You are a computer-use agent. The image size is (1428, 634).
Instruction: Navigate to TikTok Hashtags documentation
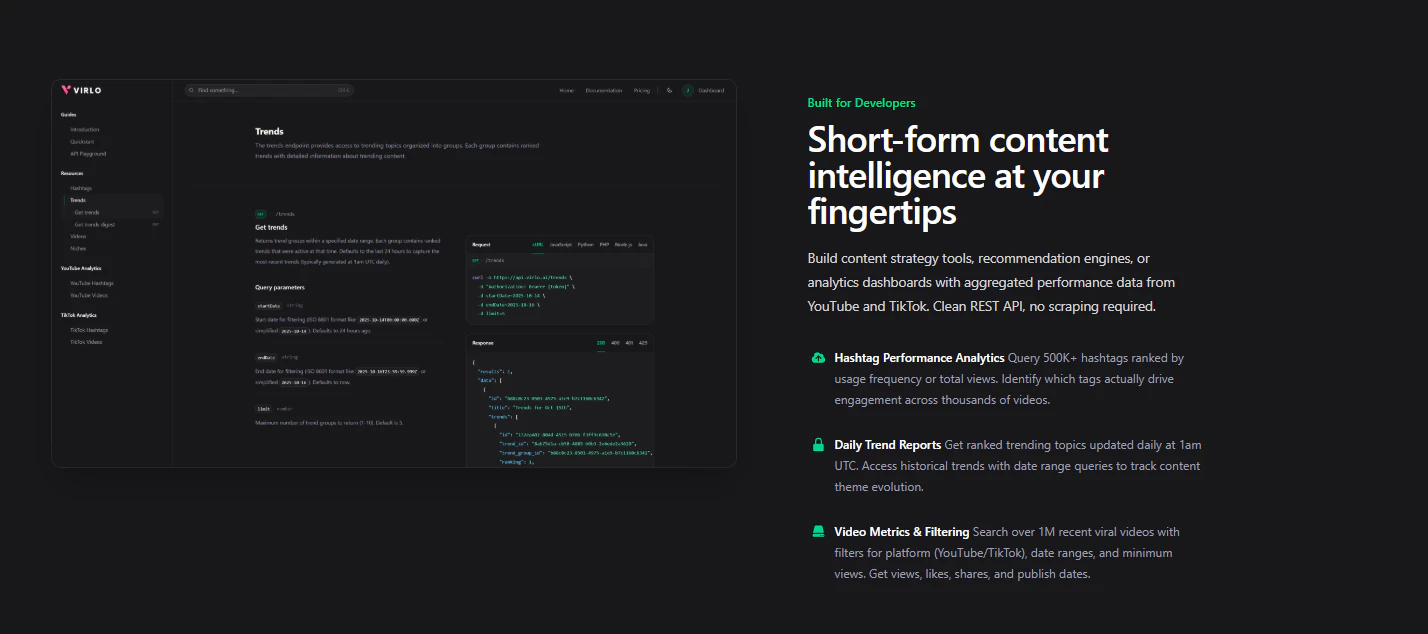coord(89,330)
